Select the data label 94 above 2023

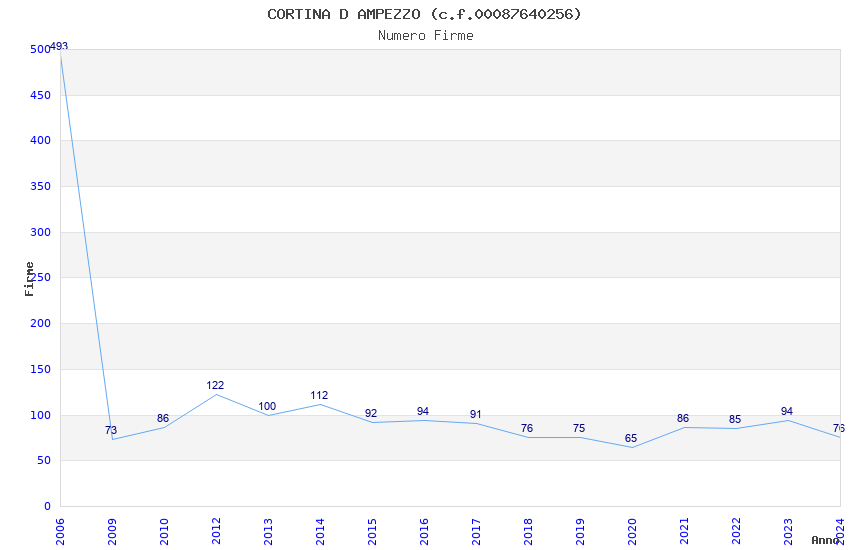[x=787, y=411]
